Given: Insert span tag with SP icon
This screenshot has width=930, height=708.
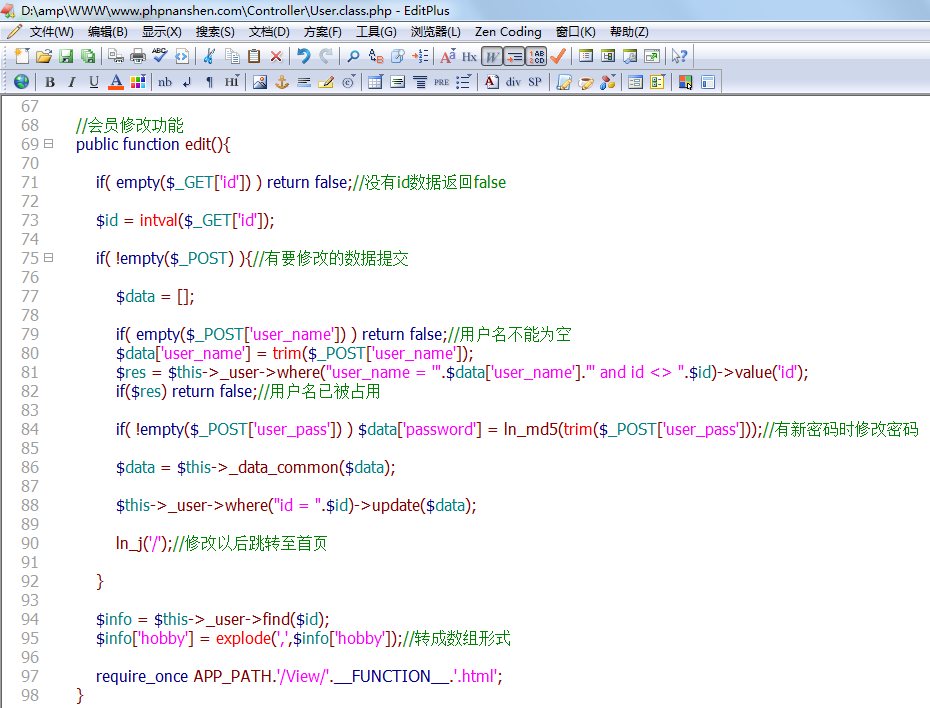Looking at the screenshot, I should (534, 82).
